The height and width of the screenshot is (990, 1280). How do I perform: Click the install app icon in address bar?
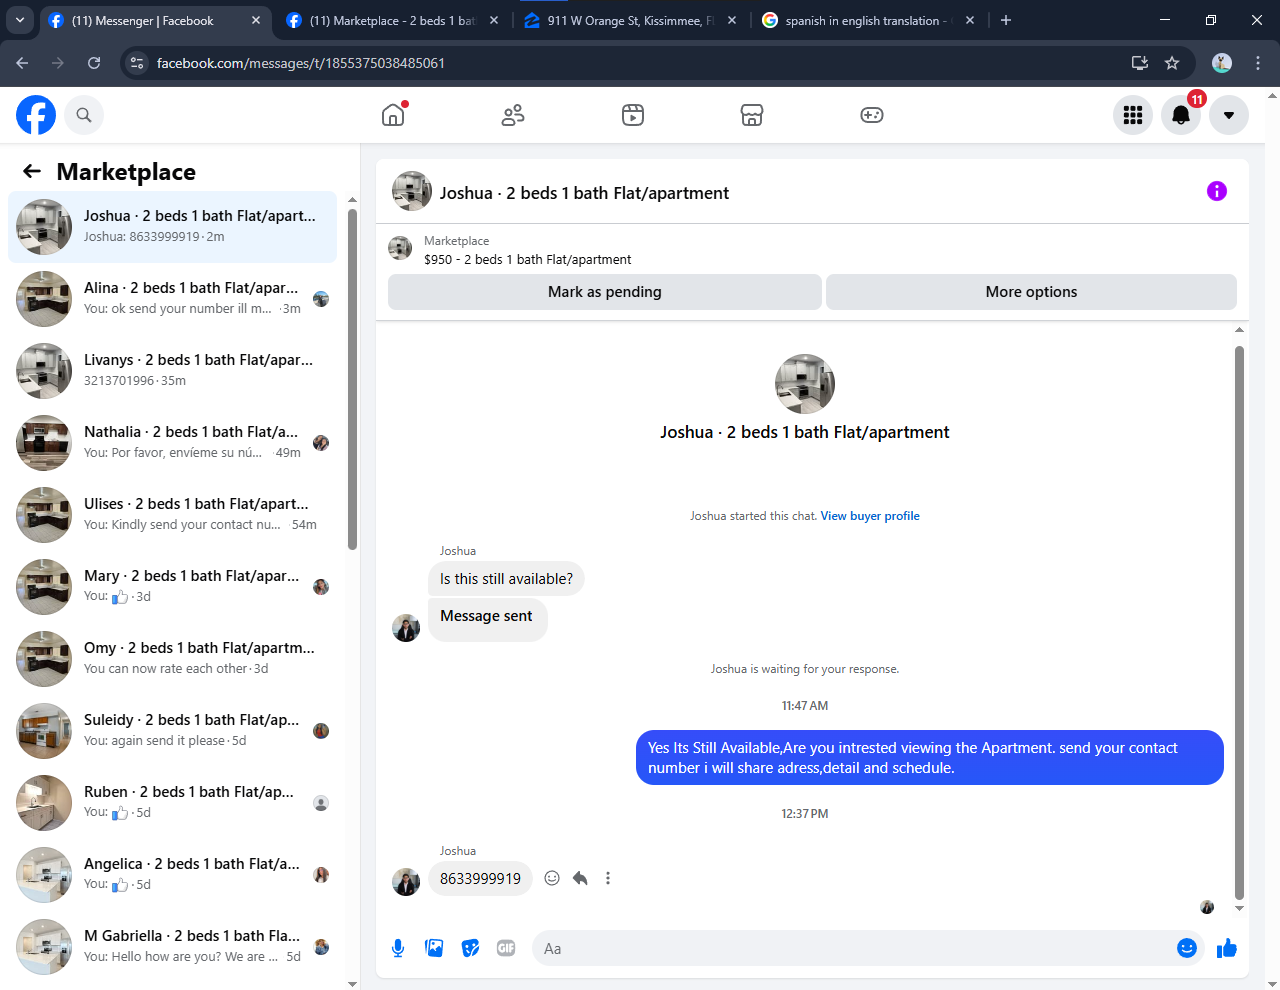click(x=1140, y=63)
